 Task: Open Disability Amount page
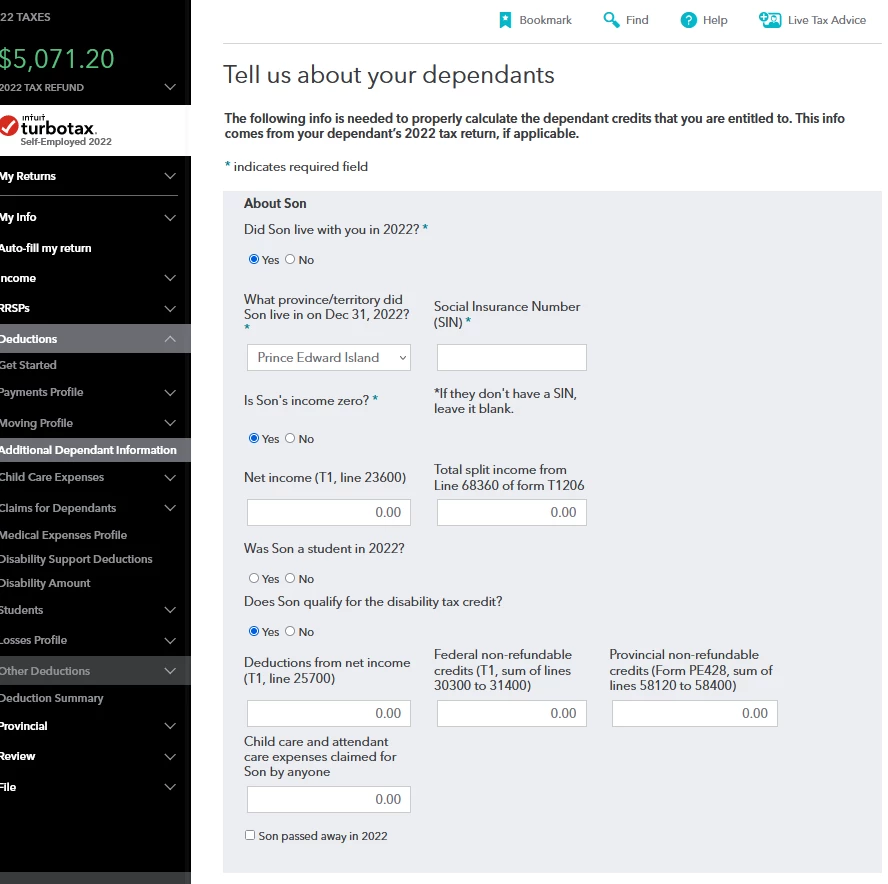click(x=45, y=583)
